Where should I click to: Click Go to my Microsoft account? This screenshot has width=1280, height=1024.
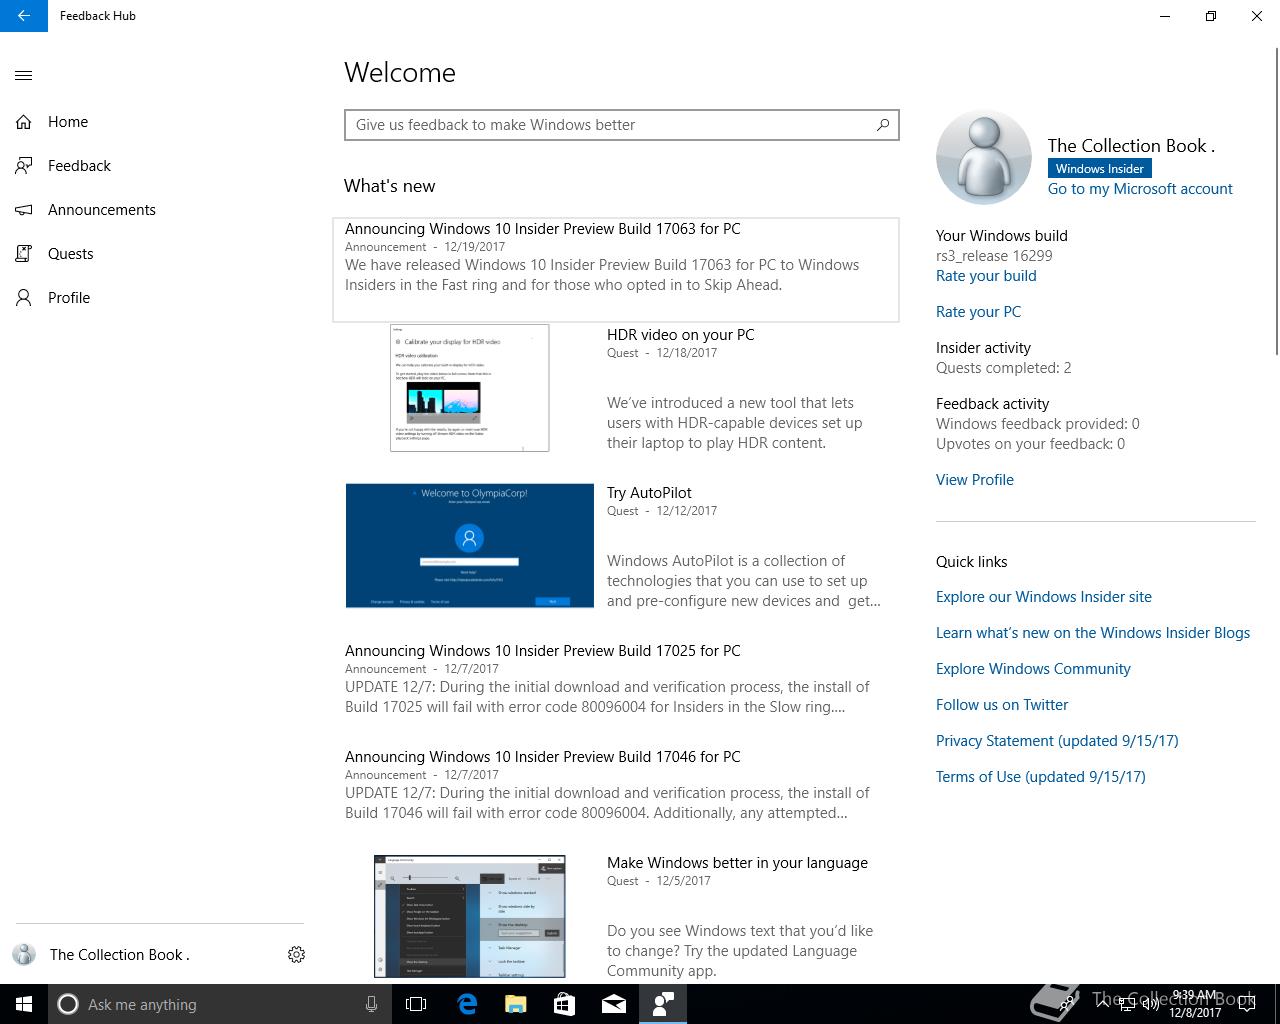coord(1140,189)
